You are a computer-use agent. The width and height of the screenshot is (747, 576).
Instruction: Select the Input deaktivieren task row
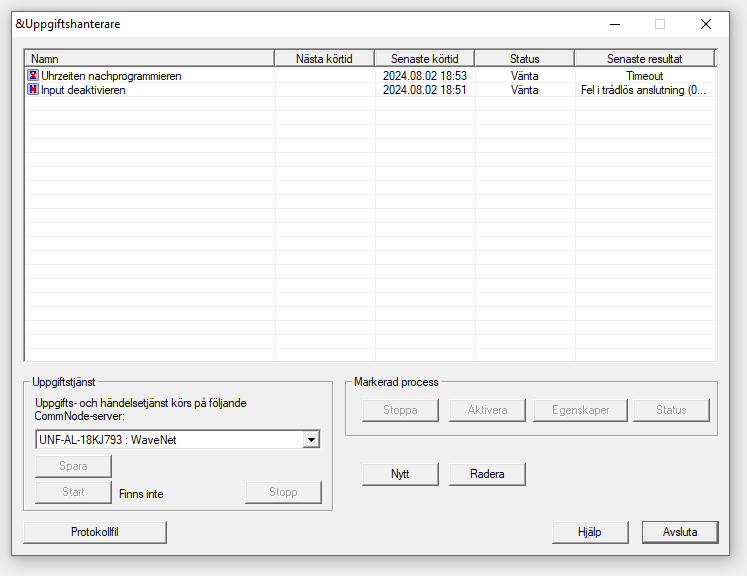point(83,90)
